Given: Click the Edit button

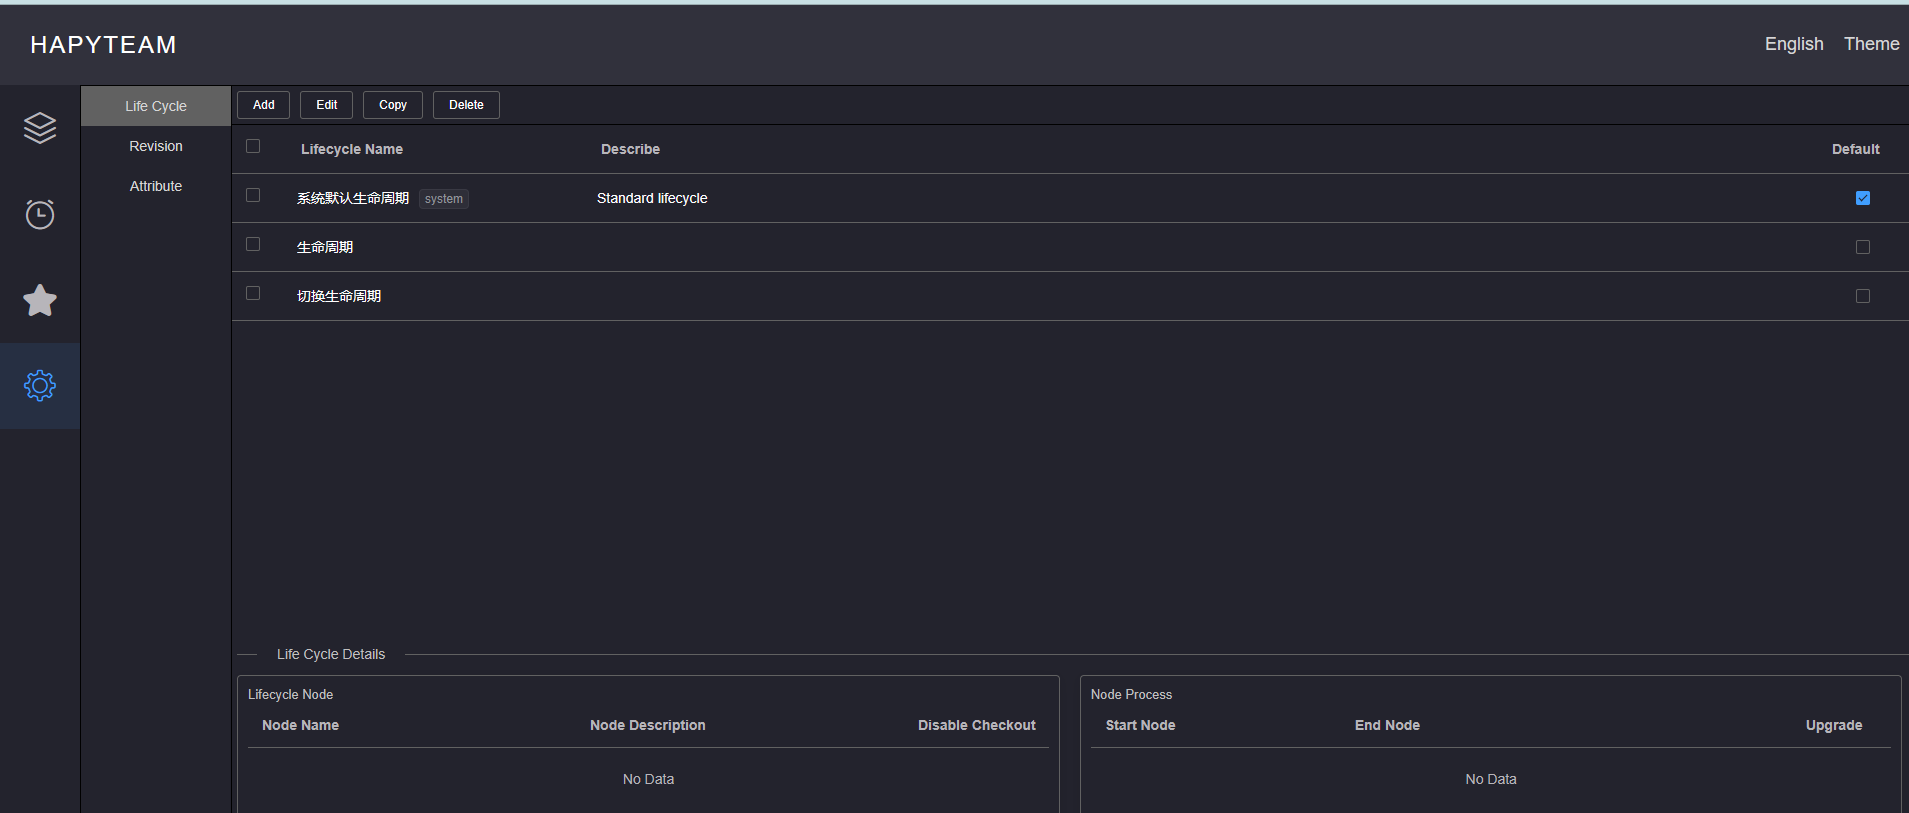Looking at the screenshot, I should (x=327, y=105).
